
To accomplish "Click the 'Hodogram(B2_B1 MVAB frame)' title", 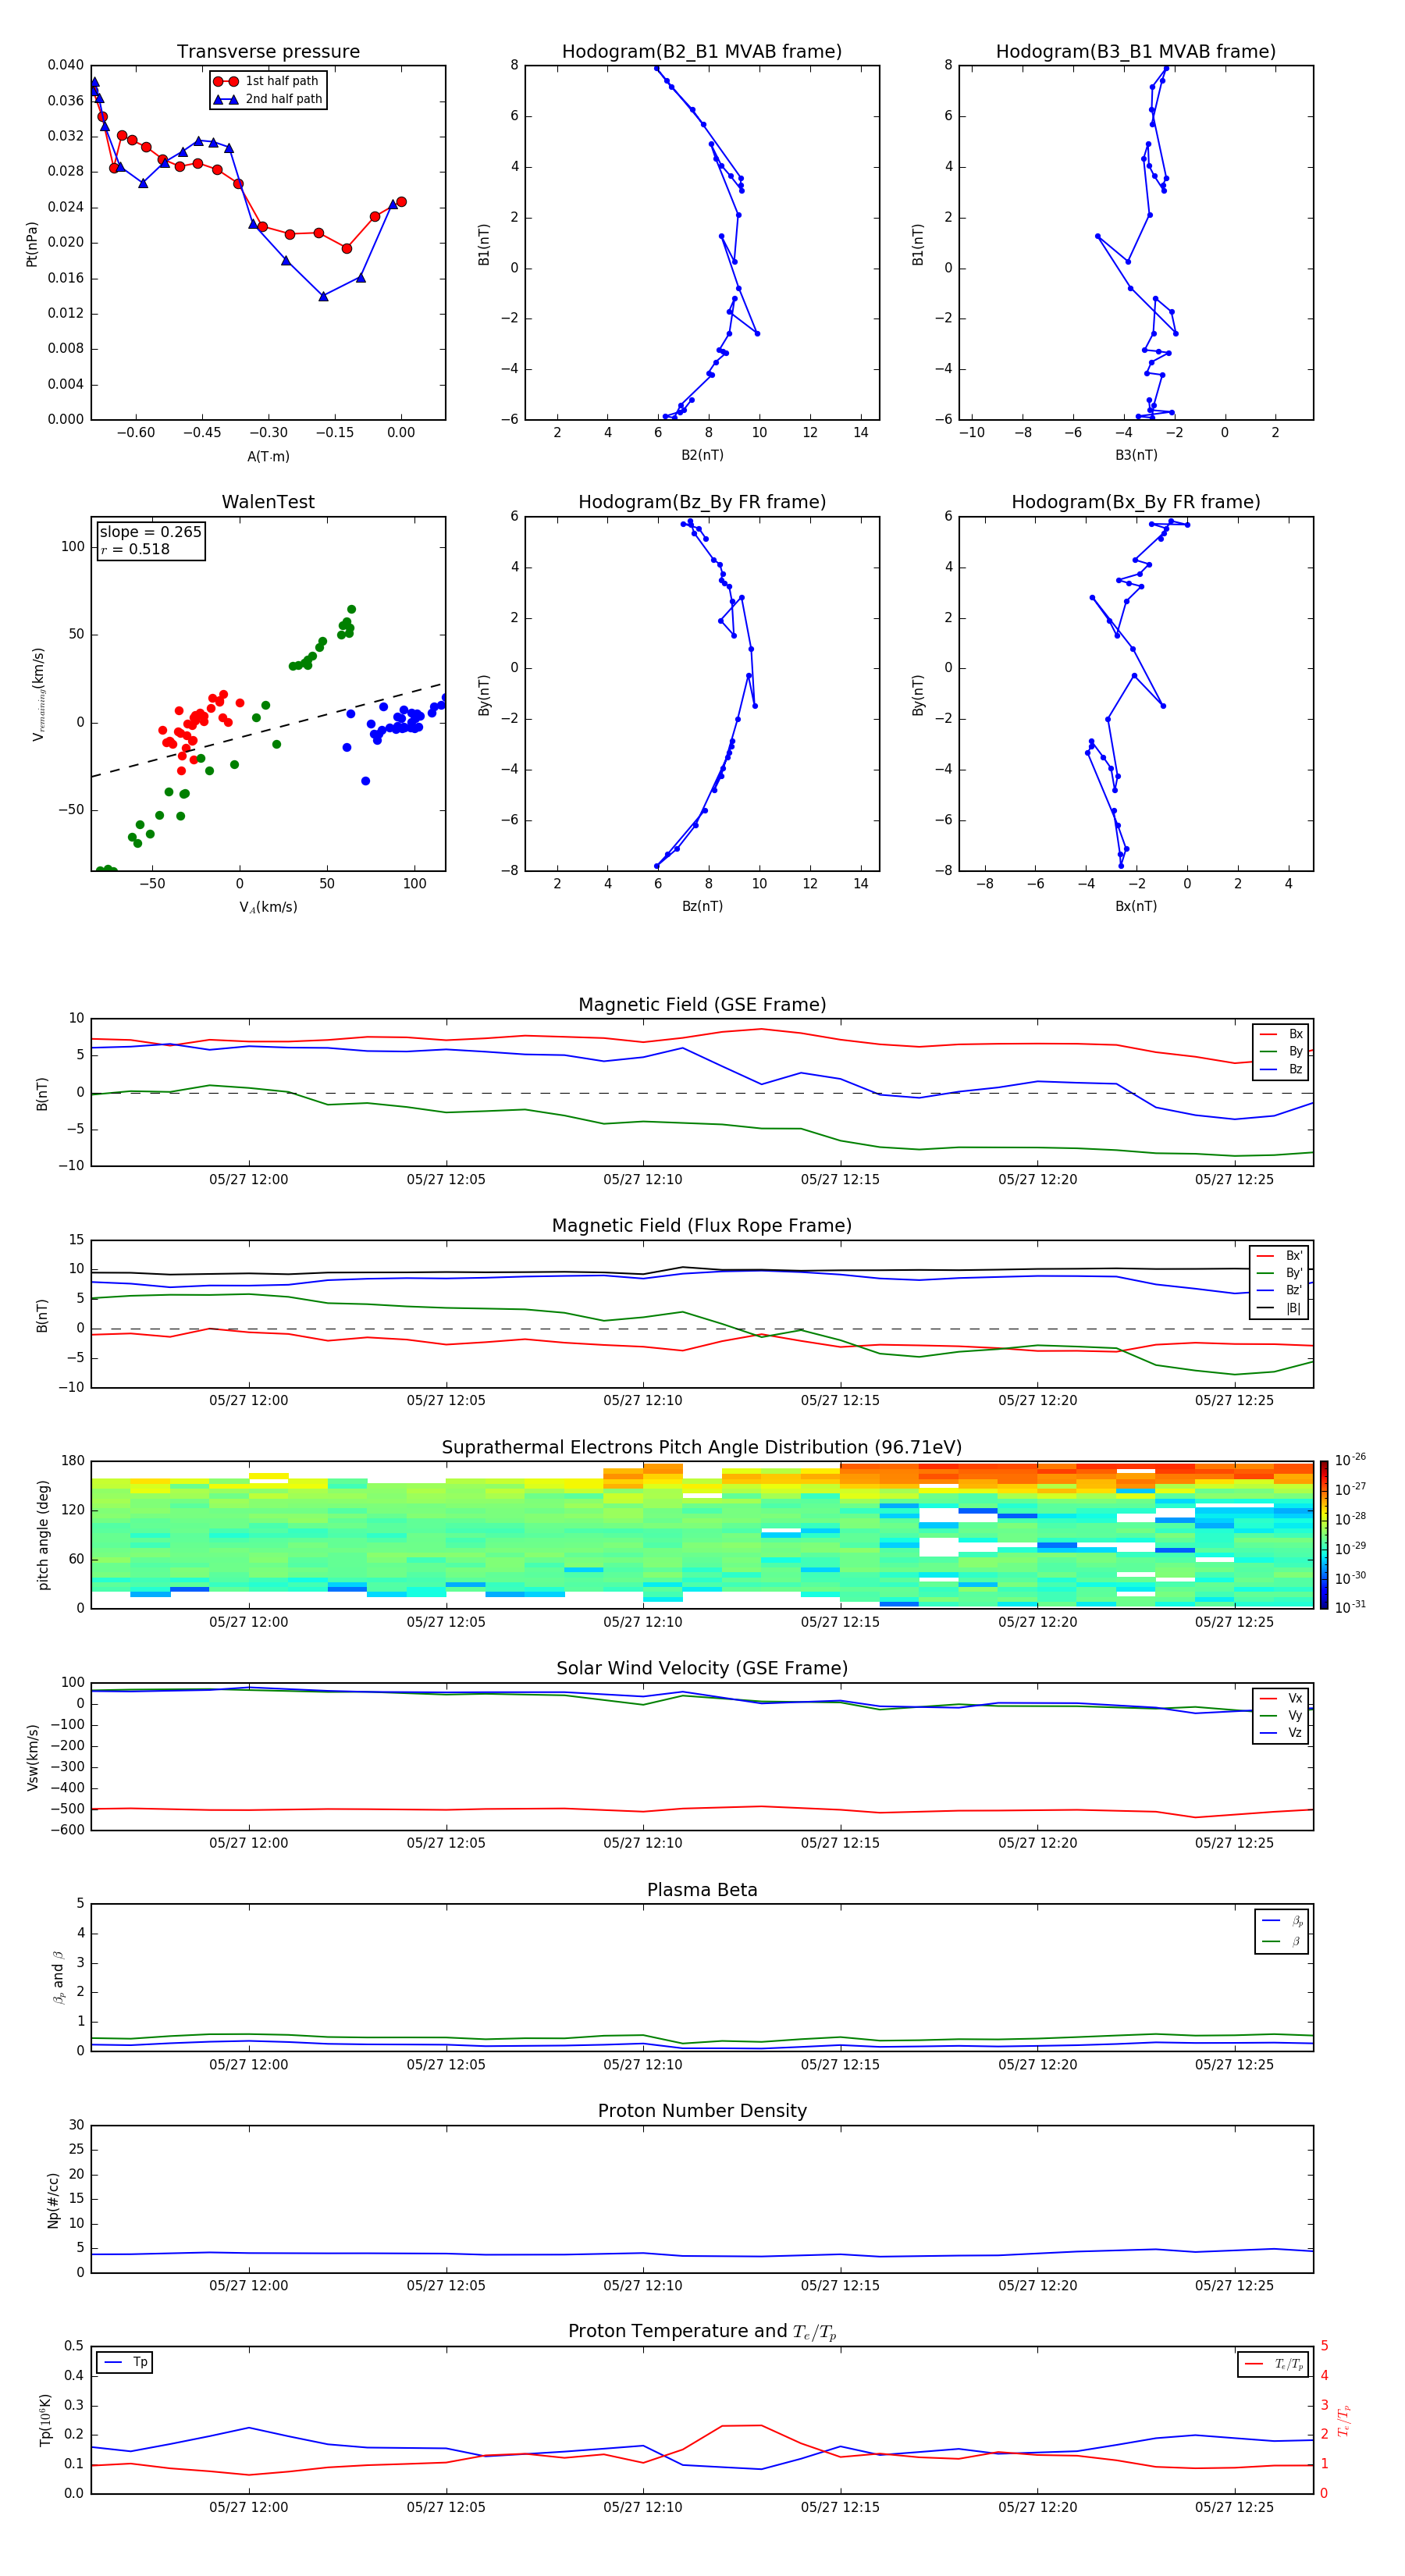I will 702,52.
